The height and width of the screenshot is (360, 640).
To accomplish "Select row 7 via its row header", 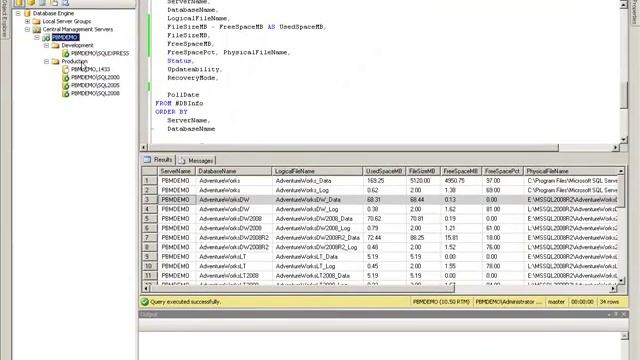I will 149,238.
